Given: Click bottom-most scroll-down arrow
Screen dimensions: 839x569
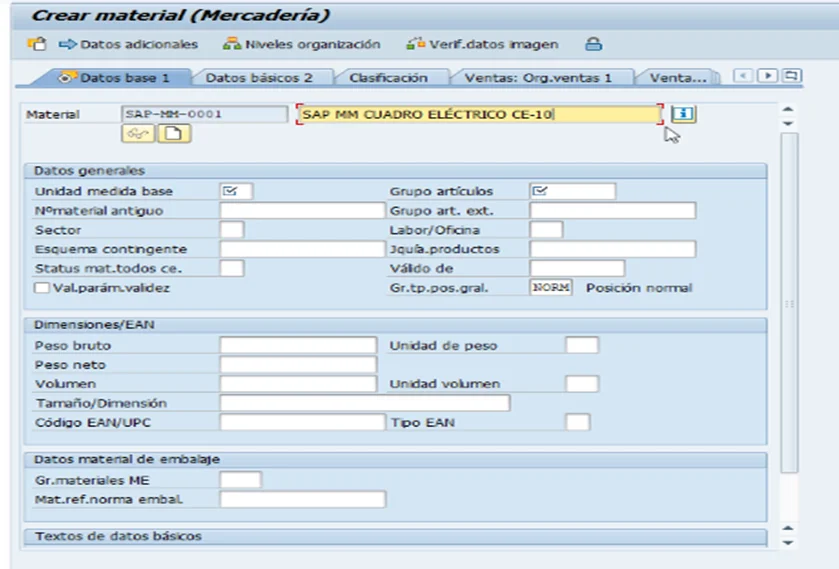Looking at the screenshot, I should pyautogui.click(x=788, y=542).
